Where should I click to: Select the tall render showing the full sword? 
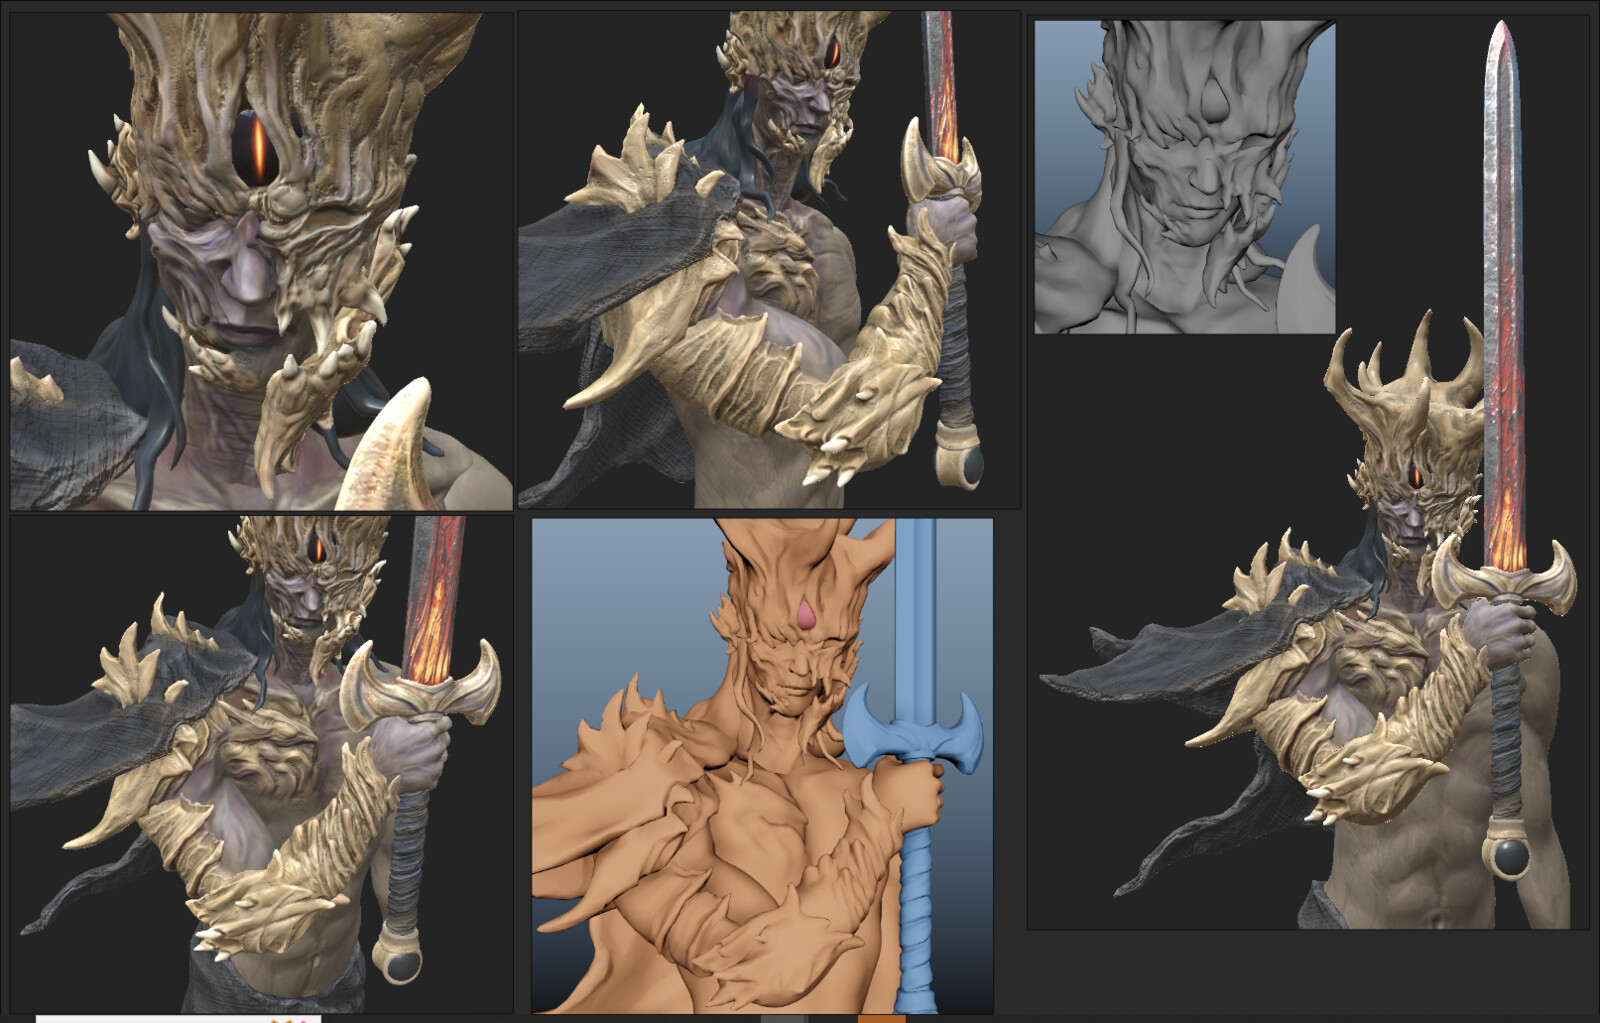coord(1309,472)
